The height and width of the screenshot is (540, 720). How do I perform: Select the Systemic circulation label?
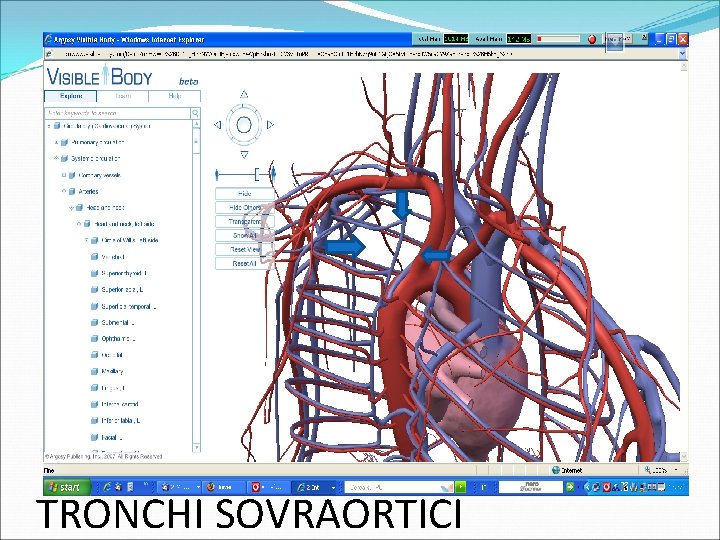pos(96,158)
